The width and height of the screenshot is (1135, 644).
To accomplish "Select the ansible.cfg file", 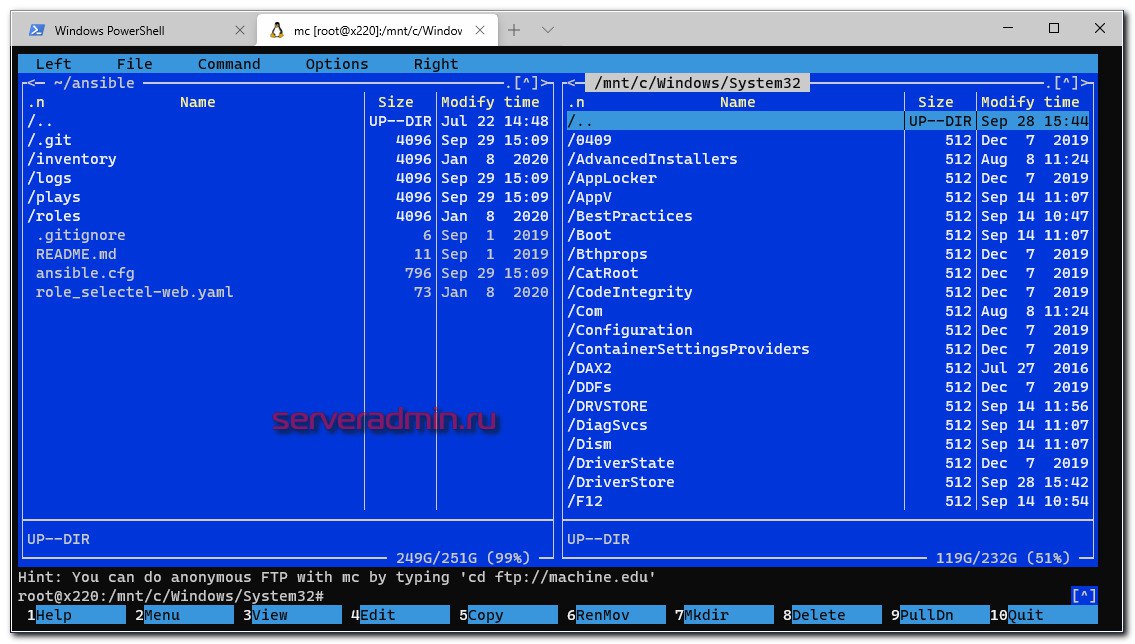I will (x=288, y=273).
